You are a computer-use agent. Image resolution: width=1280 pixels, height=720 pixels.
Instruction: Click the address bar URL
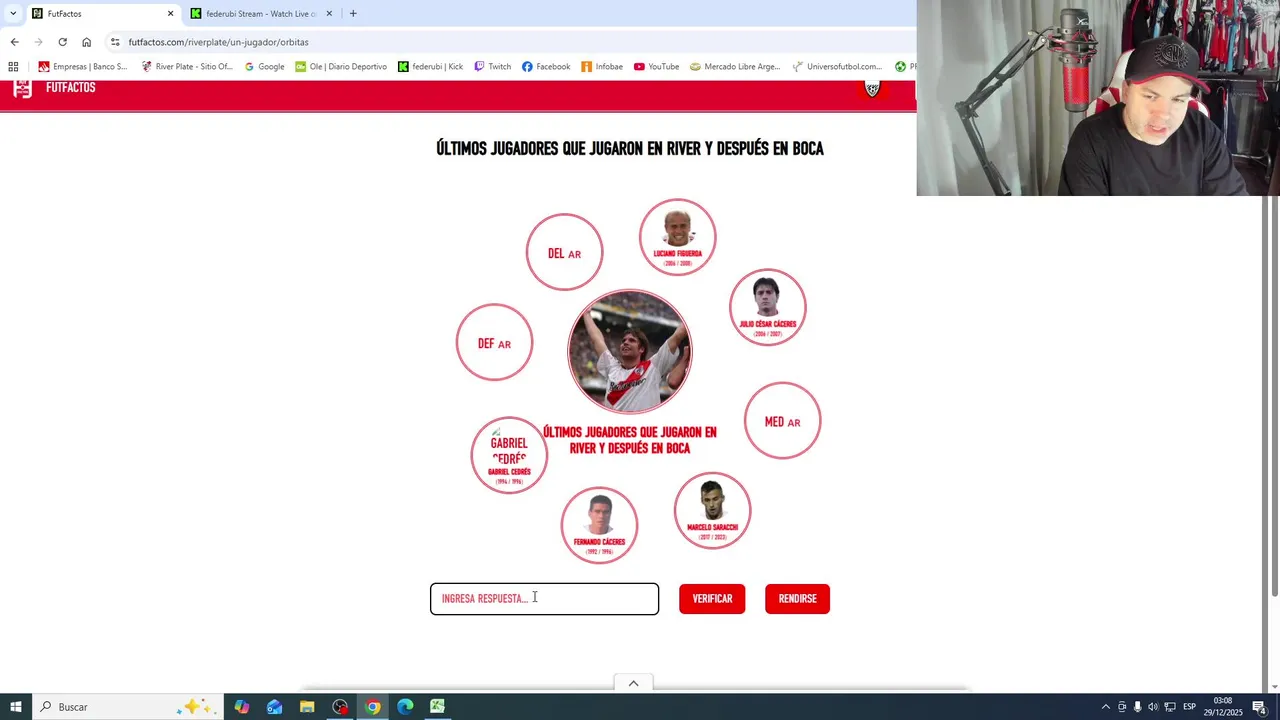click(218, 42)
